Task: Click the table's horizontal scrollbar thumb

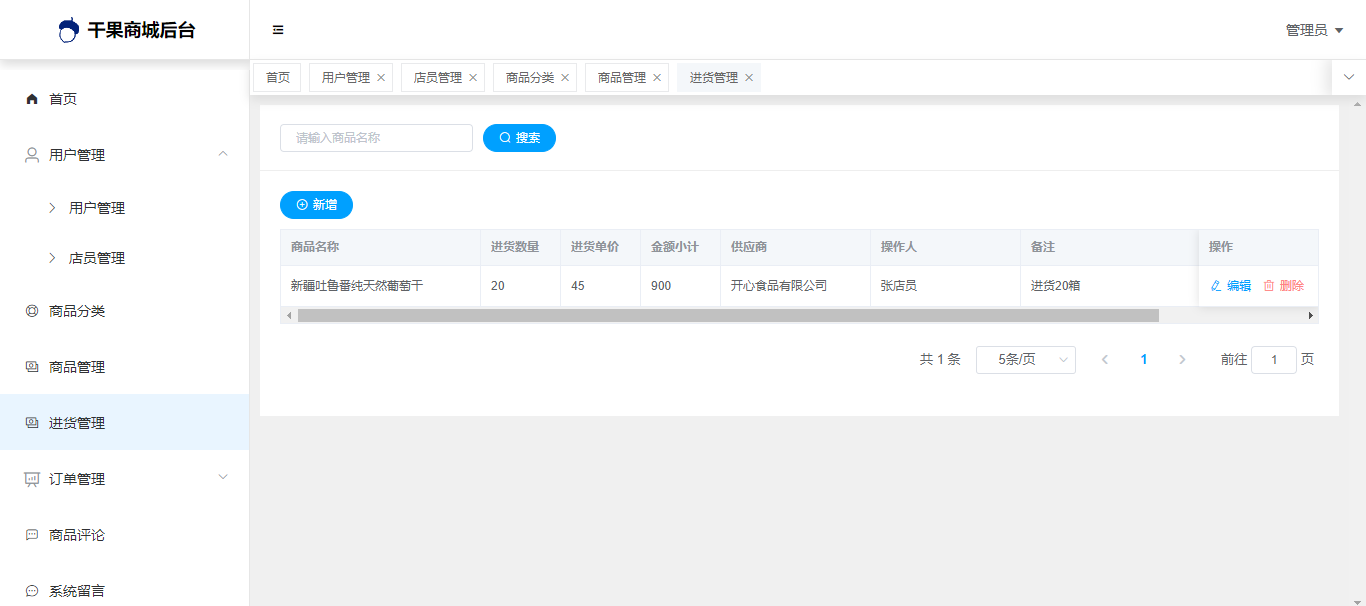Action: coord(727,316)
